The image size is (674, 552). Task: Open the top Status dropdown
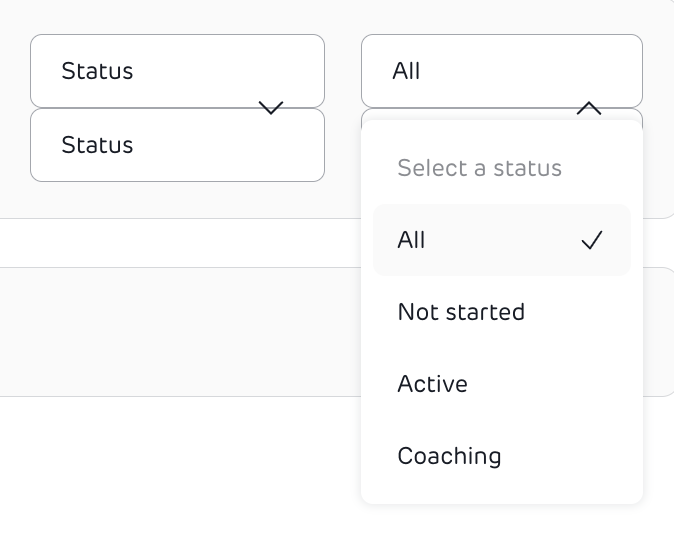tap(177, 71)
